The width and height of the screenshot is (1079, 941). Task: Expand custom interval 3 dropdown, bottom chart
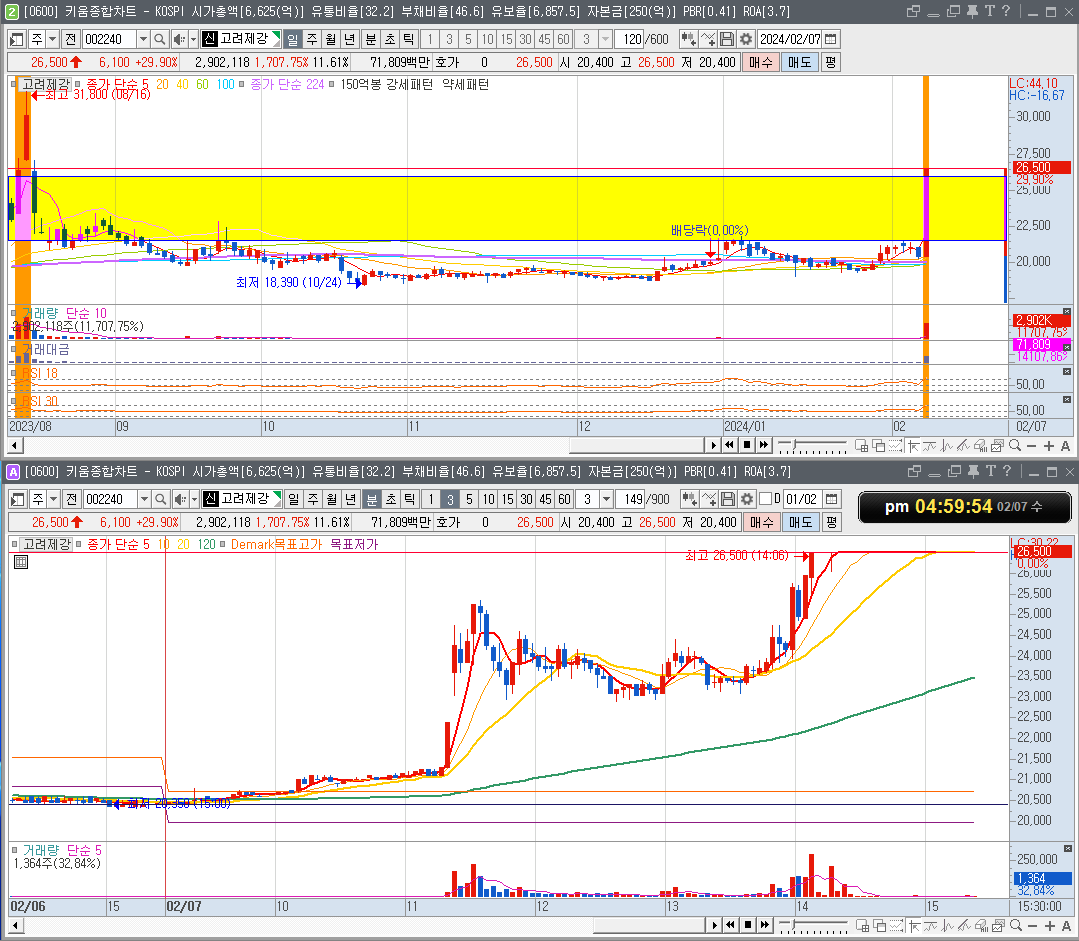tap(606, 499)
